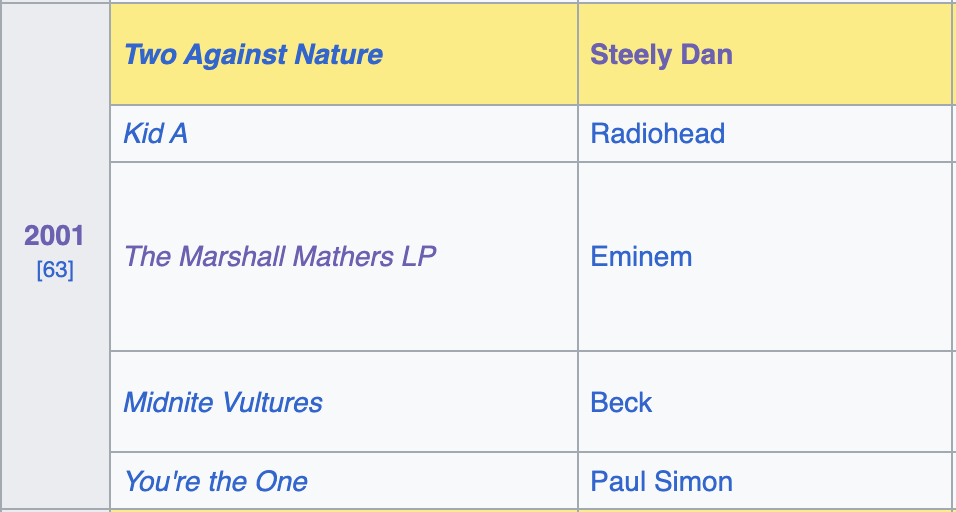Follow the Kid A album link
Image resolution: width=956 pixels, height=512 pixels.
[x=155, y=133]
